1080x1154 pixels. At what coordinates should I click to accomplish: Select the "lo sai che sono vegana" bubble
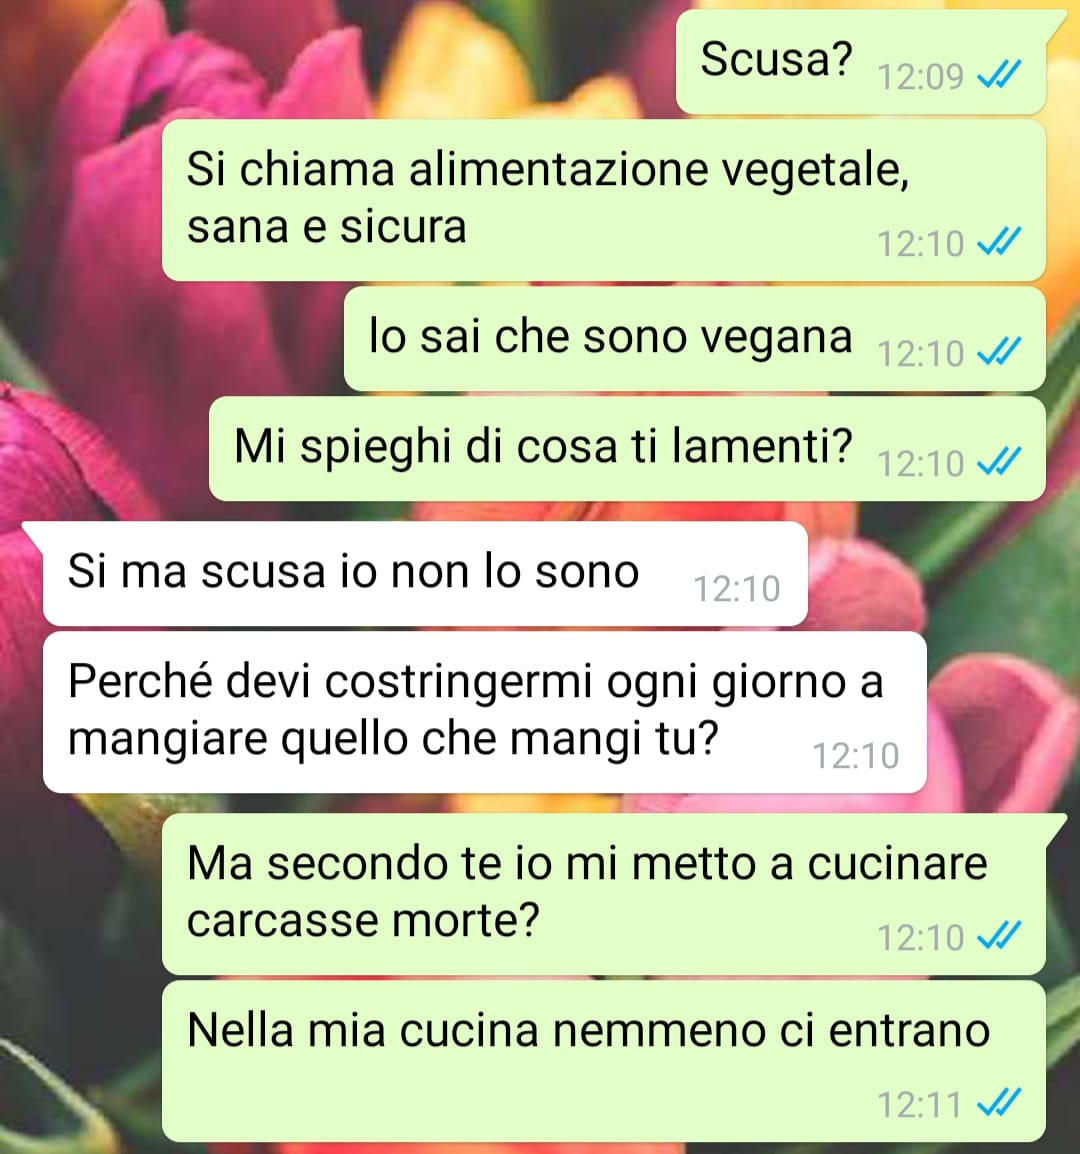pyautogui.click(x=695, y=339)
